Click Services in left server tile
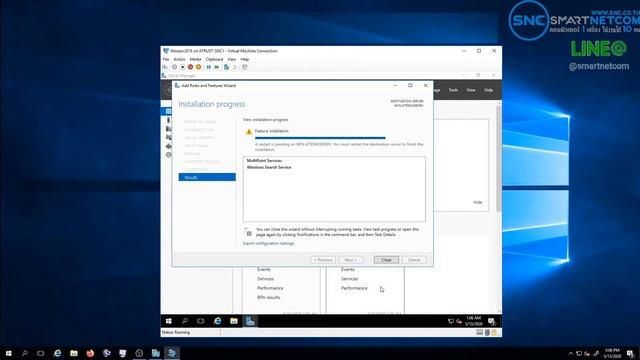640x360 pixels. pos(265,278)
